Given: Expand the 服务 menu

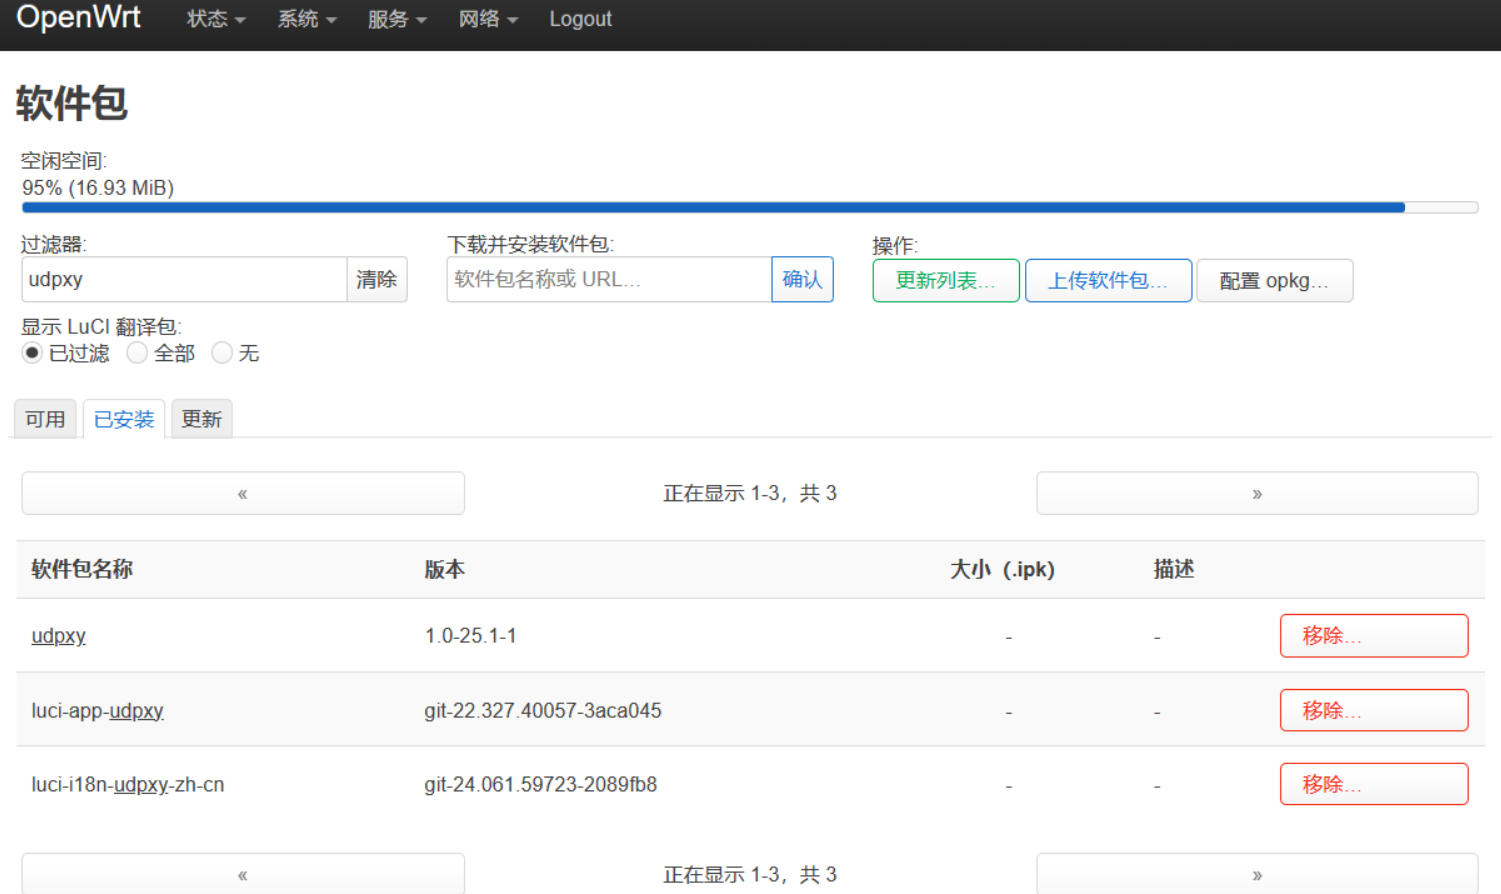Looking at the screenshot, I should (x=397, y=19).
